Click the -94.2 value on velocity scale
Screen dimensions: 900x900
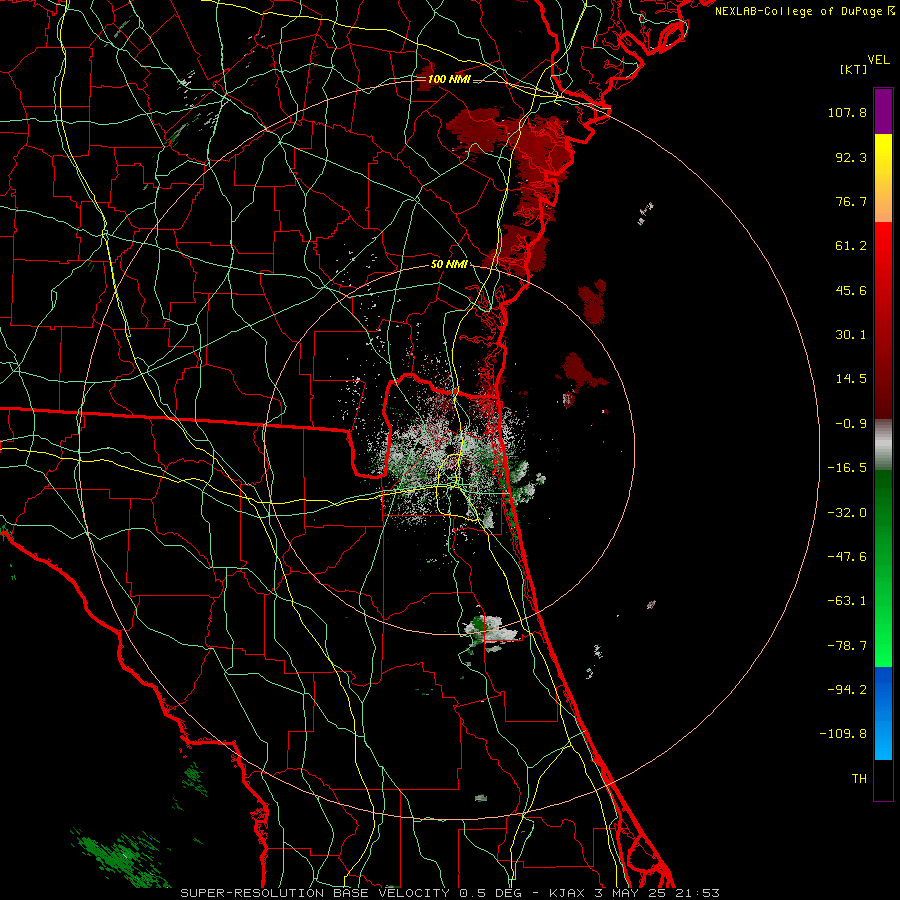(847, 690)
